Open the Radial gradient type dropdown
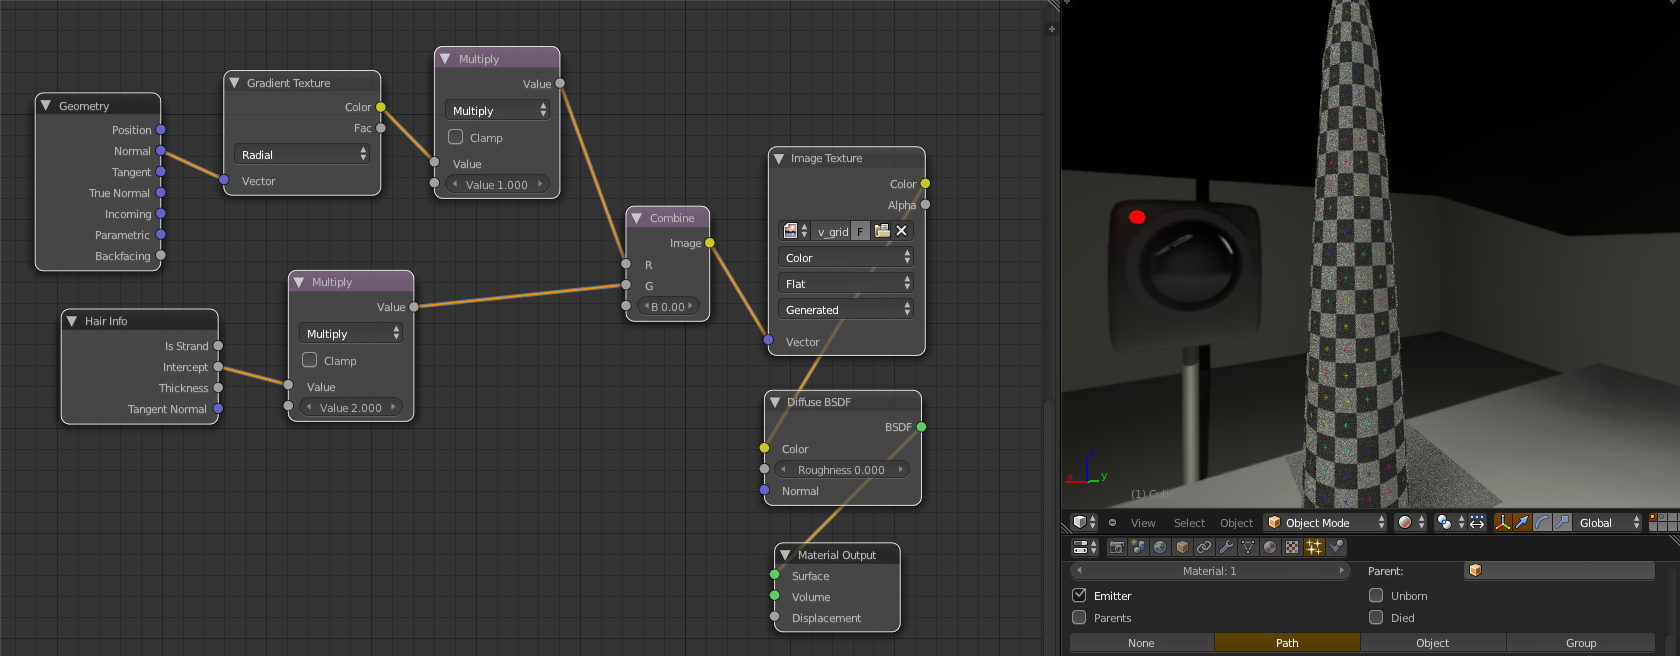1680x656 pixels. pos(302,154)
